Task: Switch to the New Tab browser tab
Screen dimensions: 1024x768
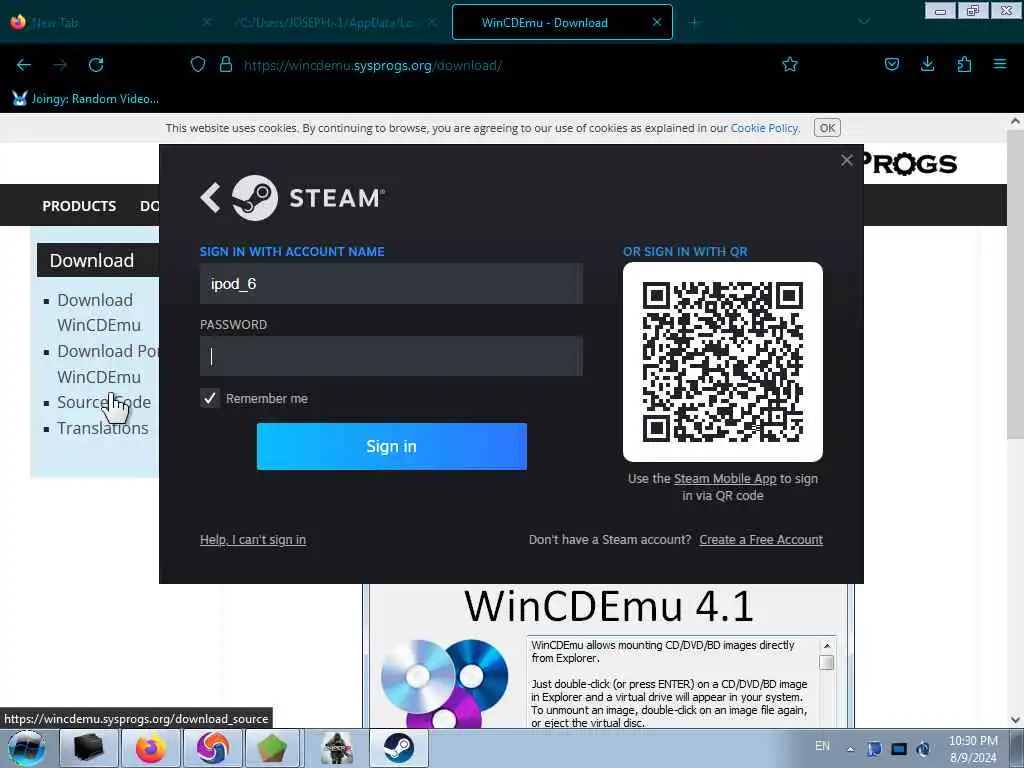Action: click(x=110, y=23)
